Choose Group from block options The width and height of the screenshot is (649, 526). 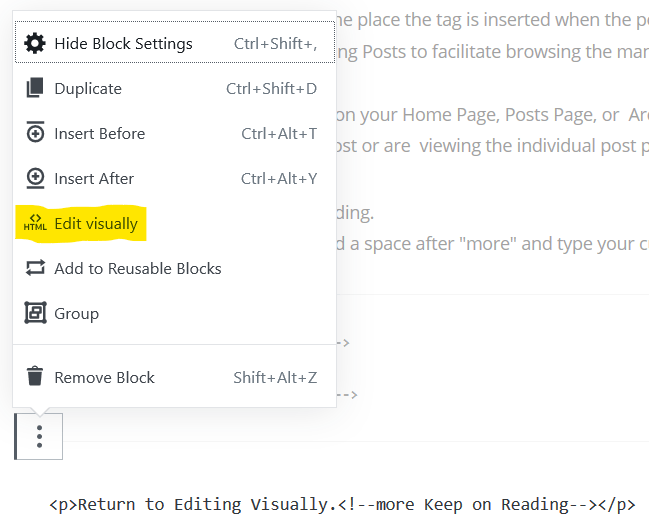(x=76, y=314)
